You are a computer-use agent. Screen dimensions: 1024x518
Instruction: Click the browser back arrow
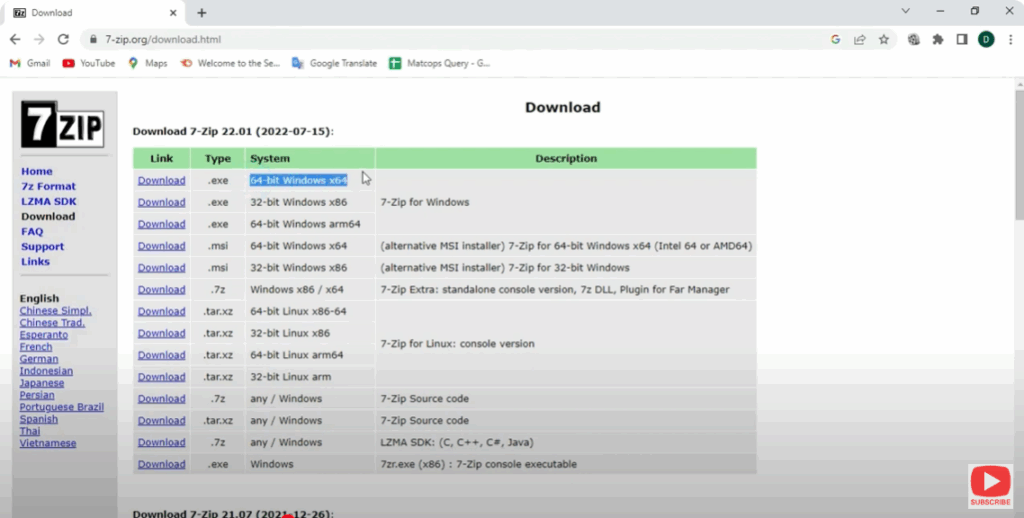coord(15,39)
